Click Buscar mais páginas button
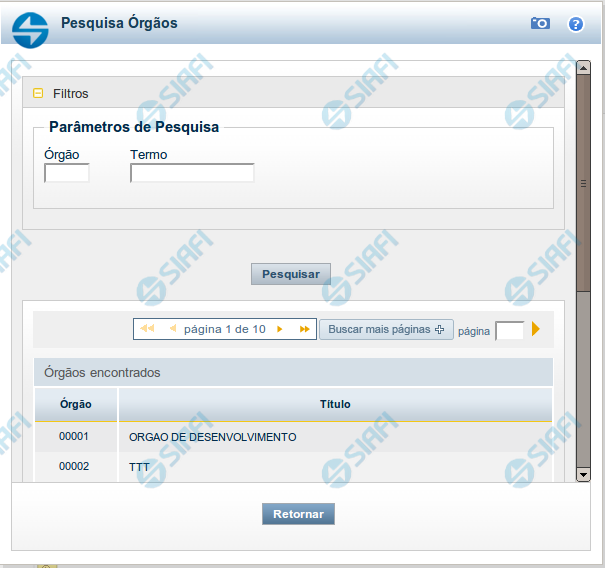The width and height of the screenshot is (605, 568). [x=386, y=329]
